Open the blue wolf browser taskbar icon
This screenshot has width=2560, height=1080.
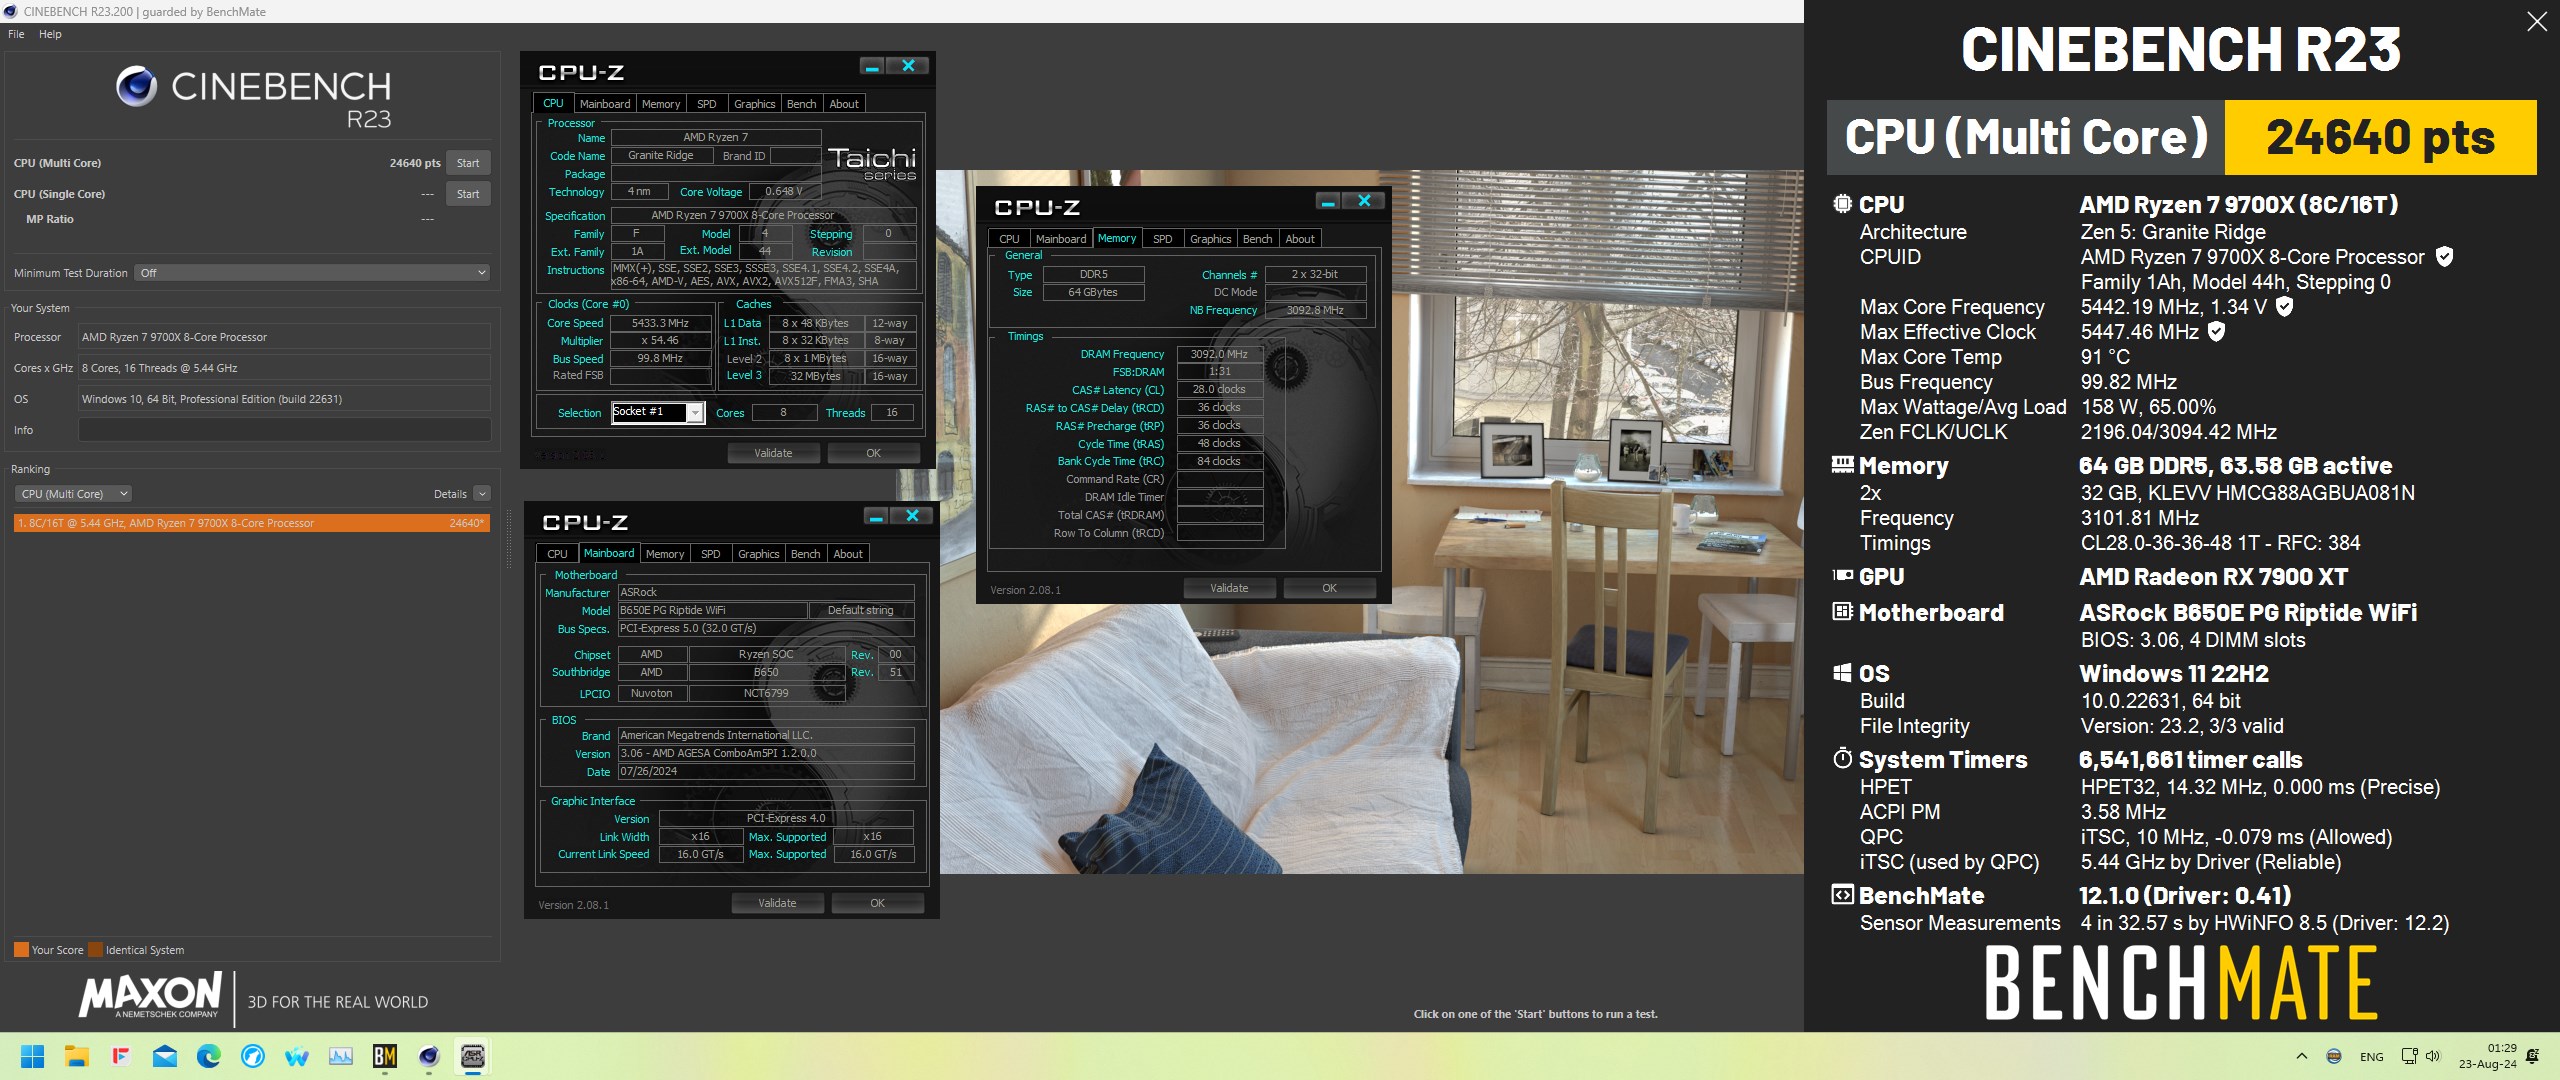[253, 1056]
